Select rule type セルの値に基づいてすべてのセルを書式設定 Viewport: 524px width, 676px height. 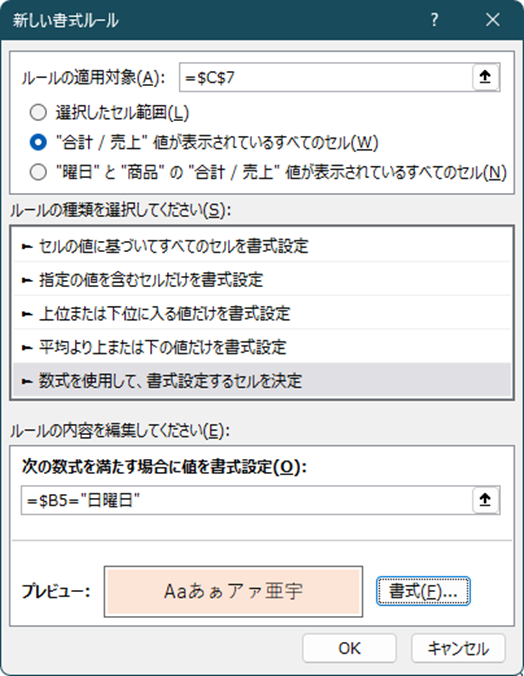(x=262, y=246)
